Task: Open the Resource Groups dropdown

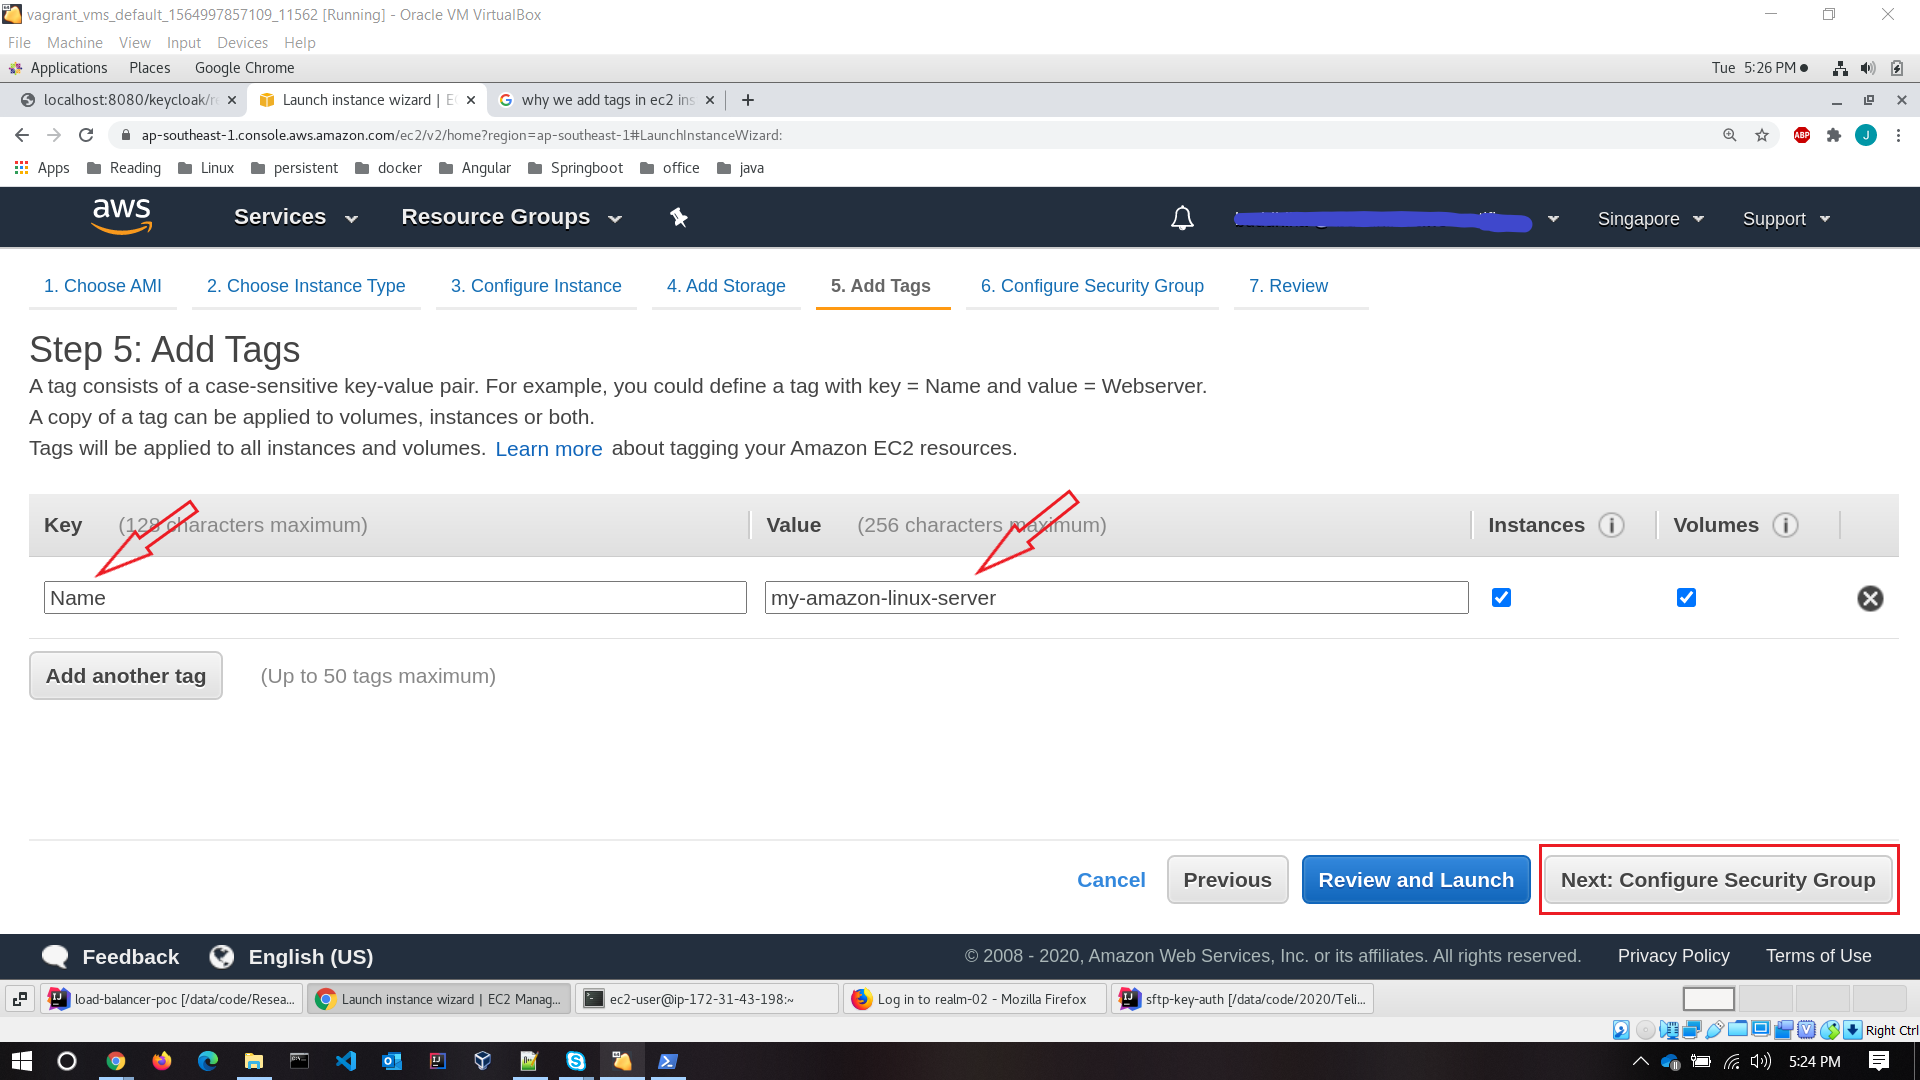Action: point(511,217)
